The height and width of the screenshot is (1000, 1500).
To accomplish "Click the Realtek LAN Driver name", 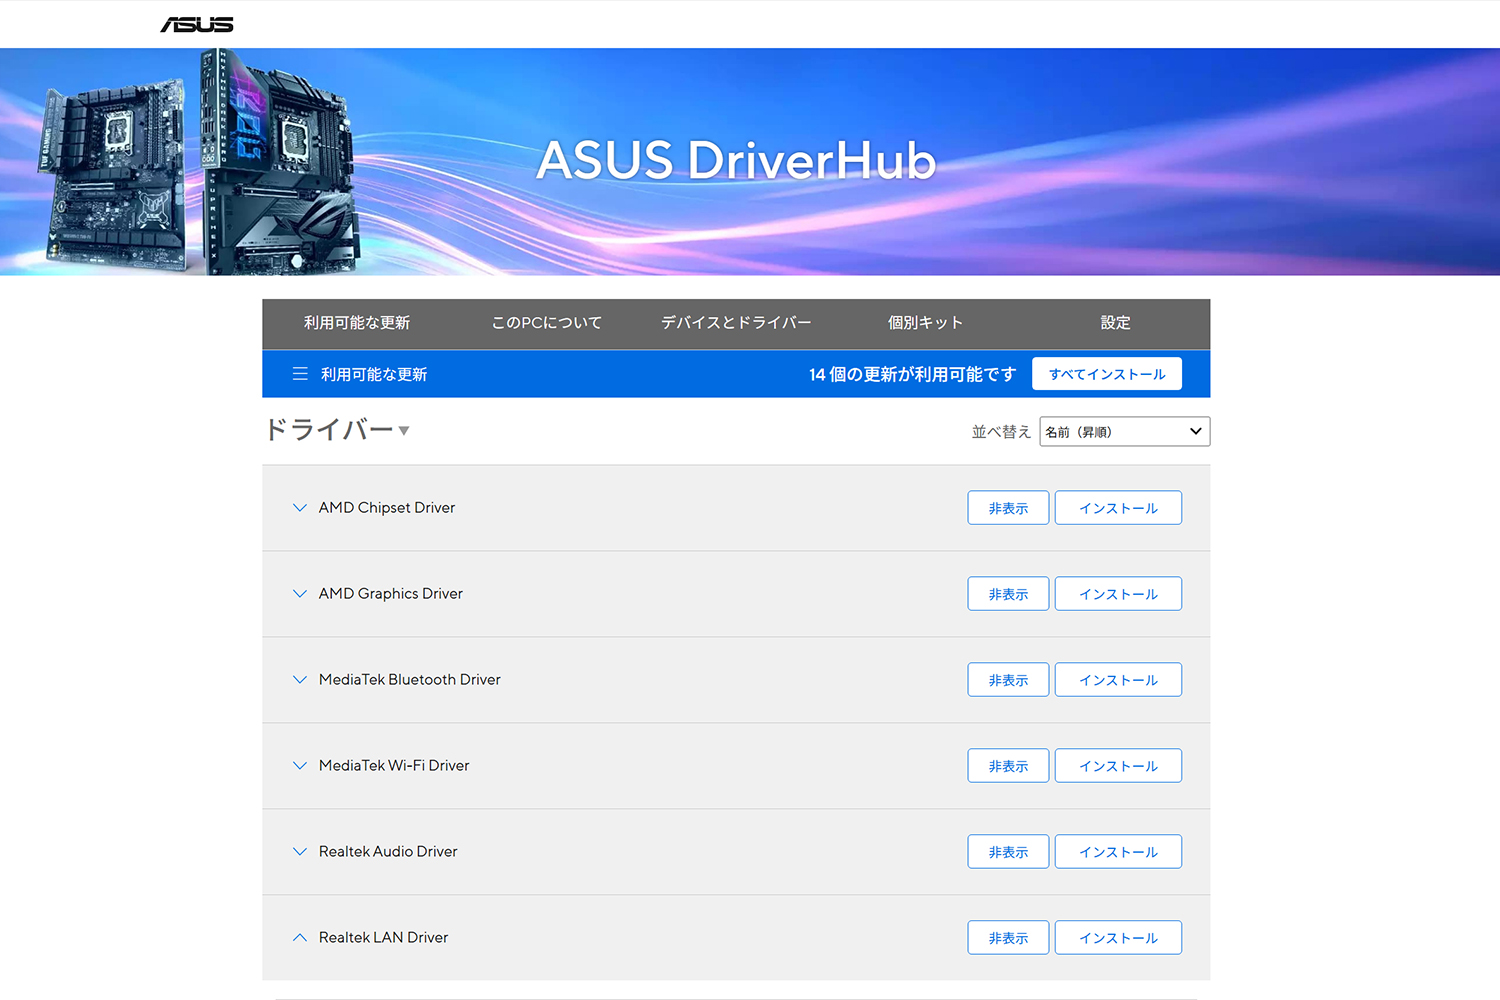I will click(x=384, y=938).
